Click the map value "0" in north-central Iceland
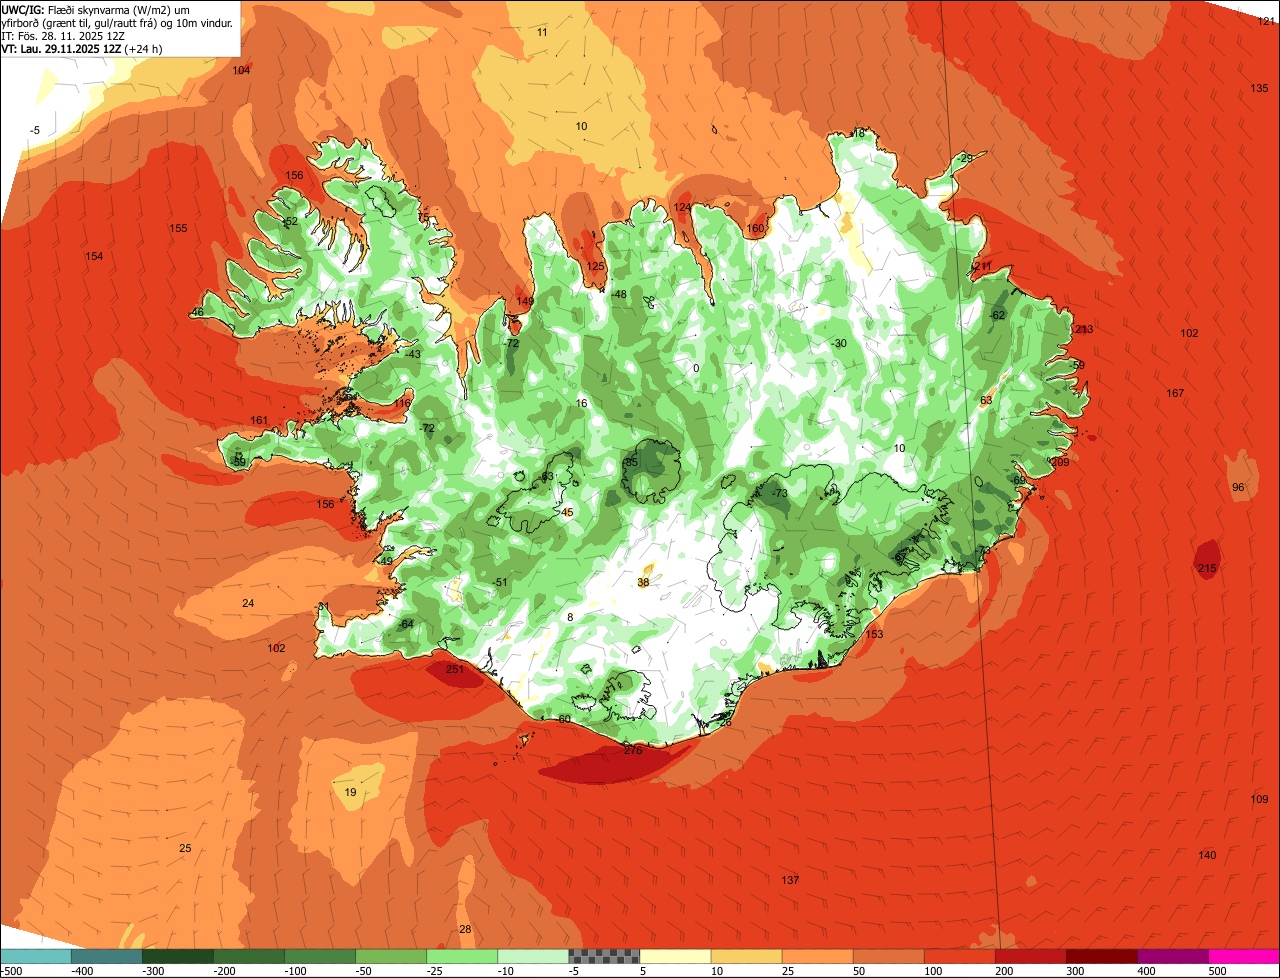This screenshot has height=978, width=1280. click(696, 368)
